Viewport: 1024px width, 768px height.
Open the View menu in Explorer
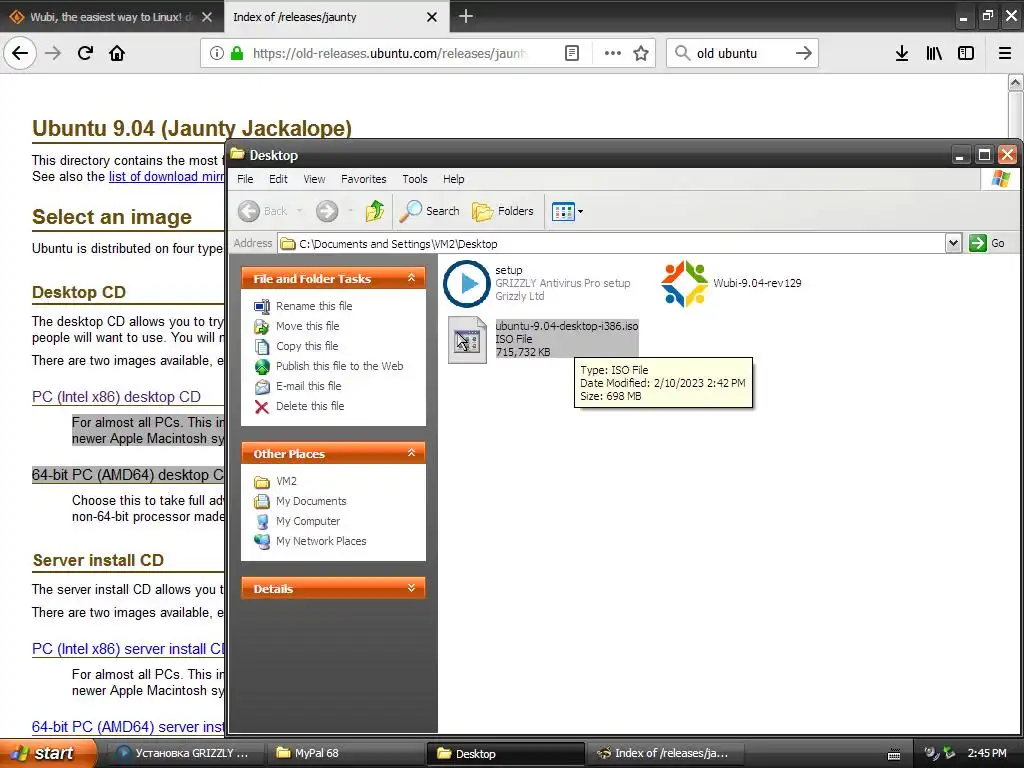point(314,179)
